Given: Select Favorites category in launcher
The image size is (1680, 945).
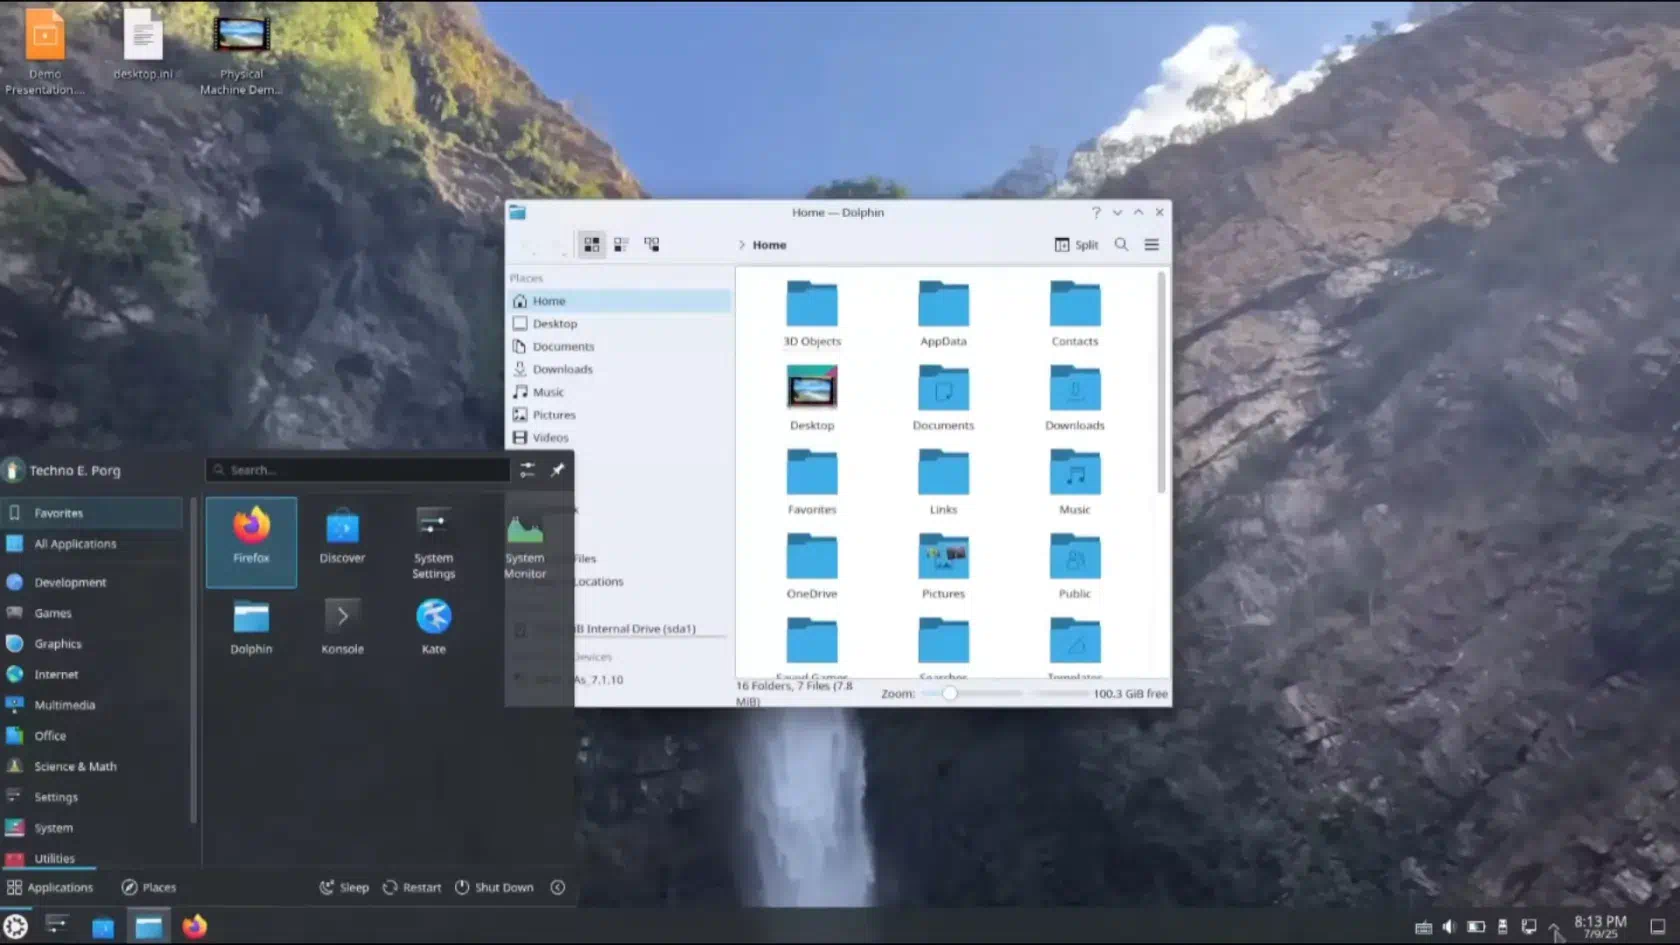Looking at the screenshot, I should coord(92,513).
